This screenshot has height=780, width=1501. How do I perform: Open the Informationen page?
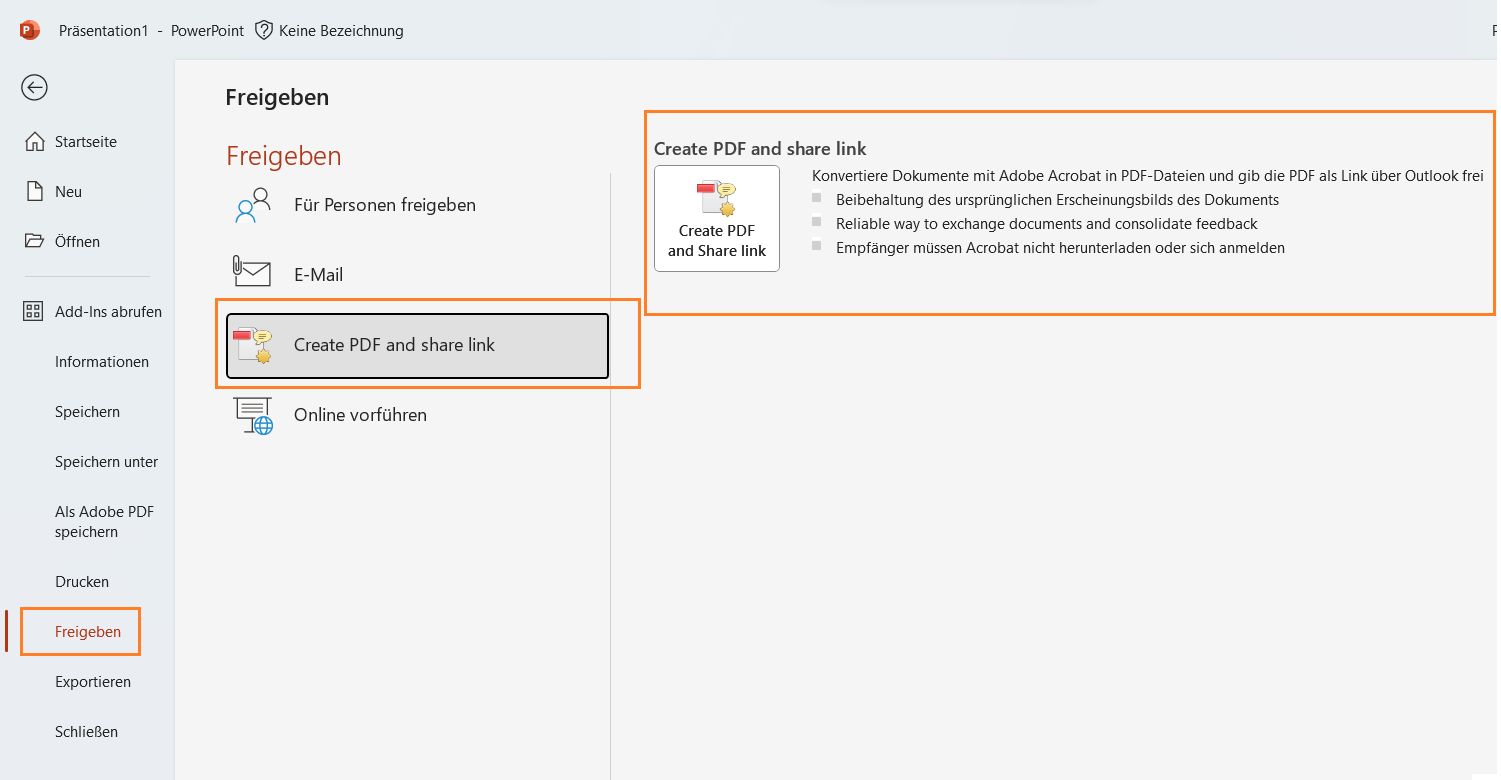click(101, 361)
